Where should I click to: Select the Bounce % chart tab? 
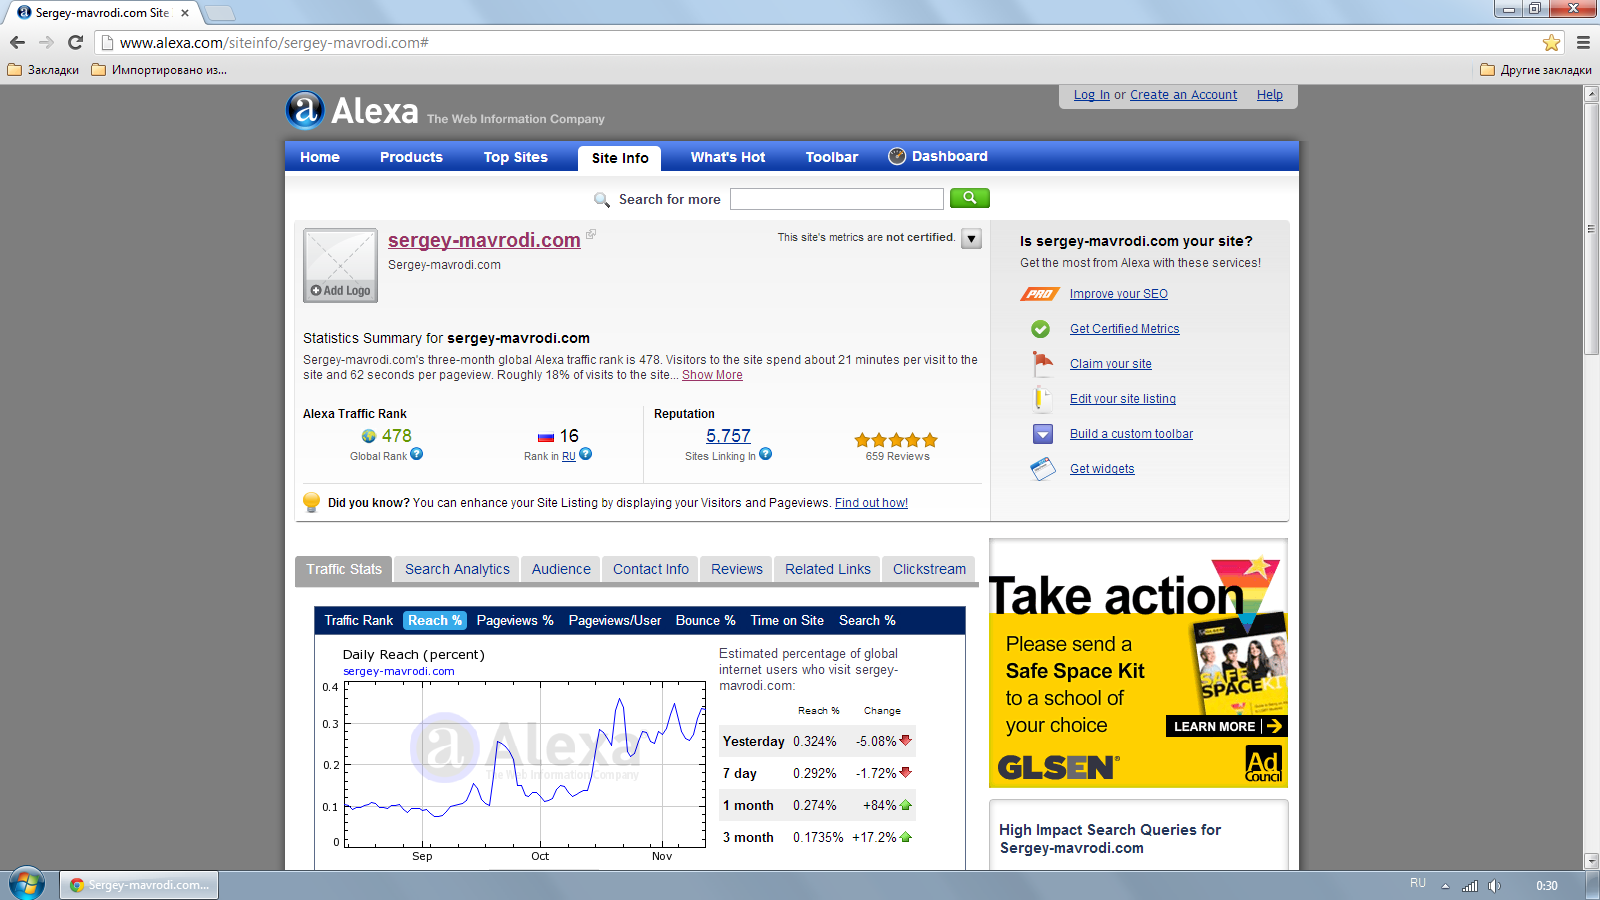[x=705, y=620]
